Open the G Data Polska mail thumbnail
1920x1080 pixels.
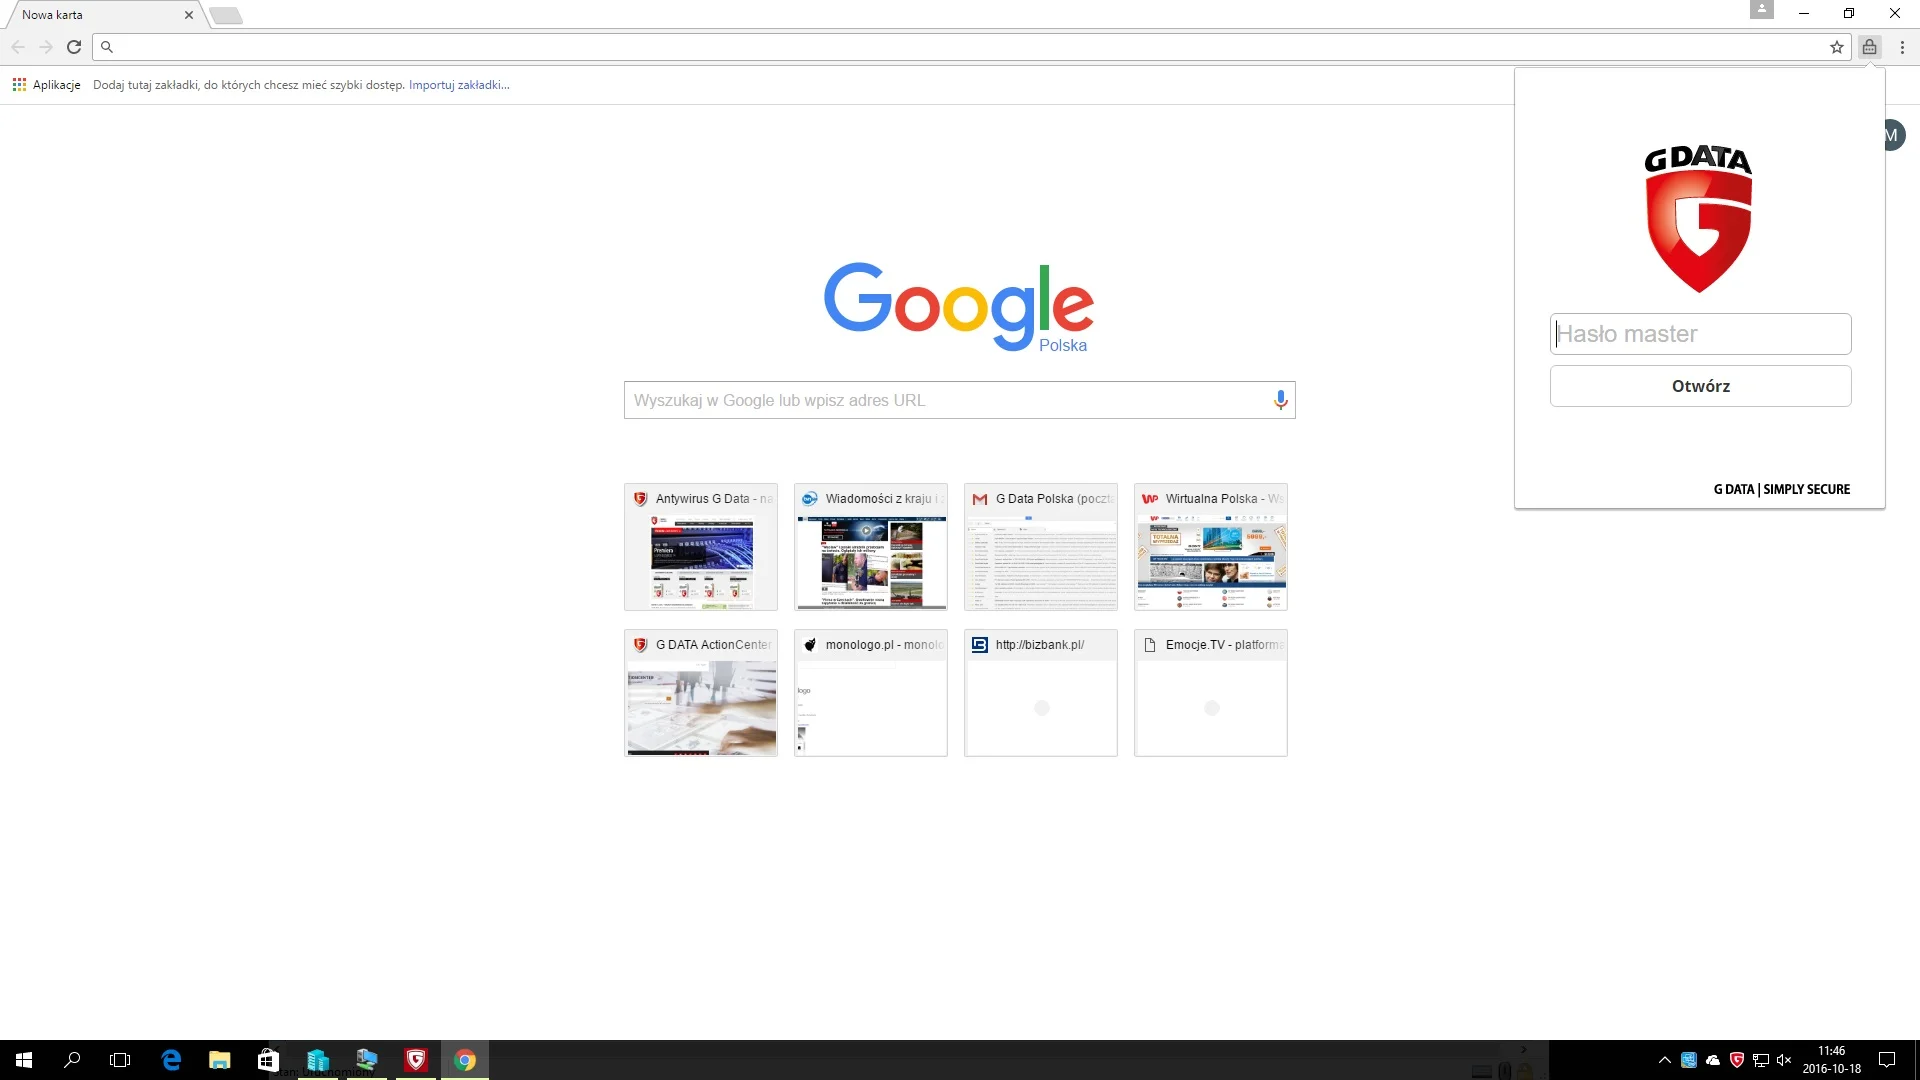coord(1040,547)
